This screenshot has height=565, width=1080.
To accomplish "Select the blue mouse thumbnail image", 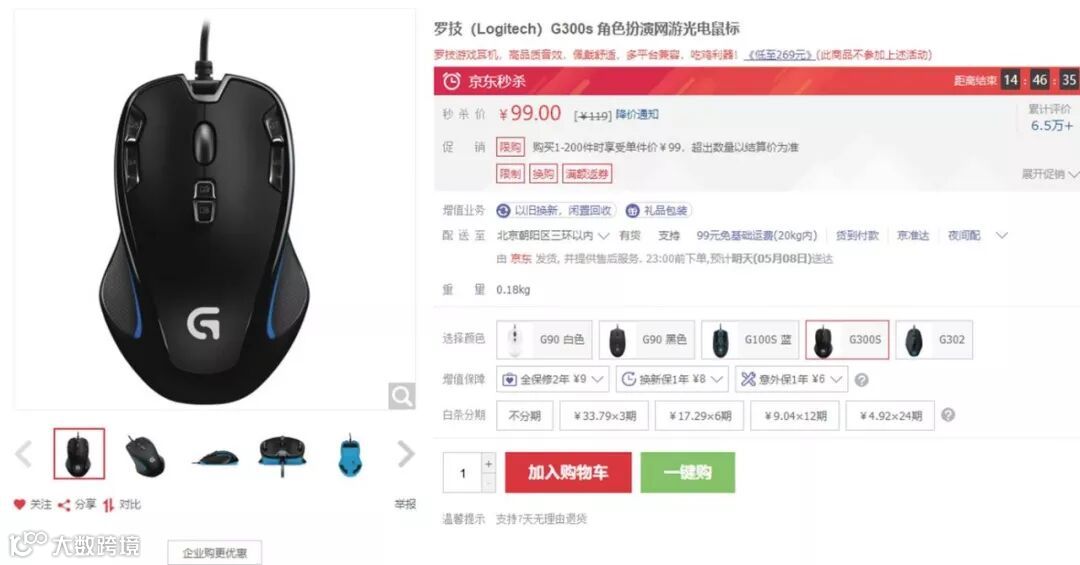I will (x=350, y=455).
